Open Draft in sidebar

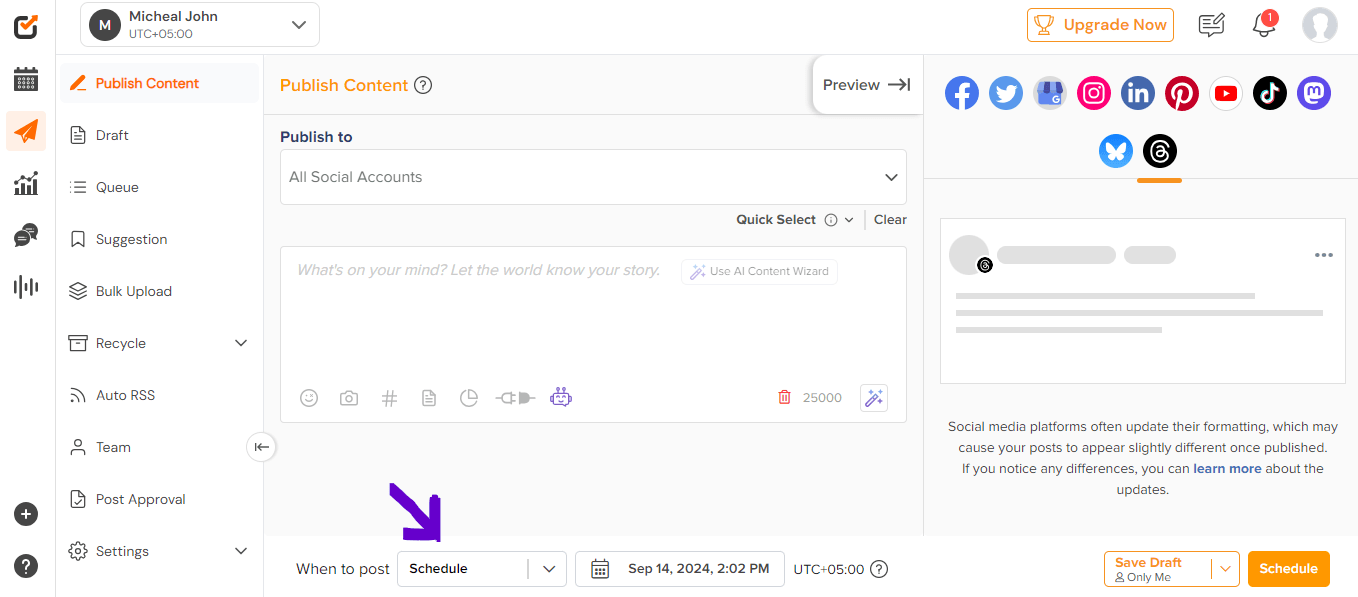coord(159,135)
